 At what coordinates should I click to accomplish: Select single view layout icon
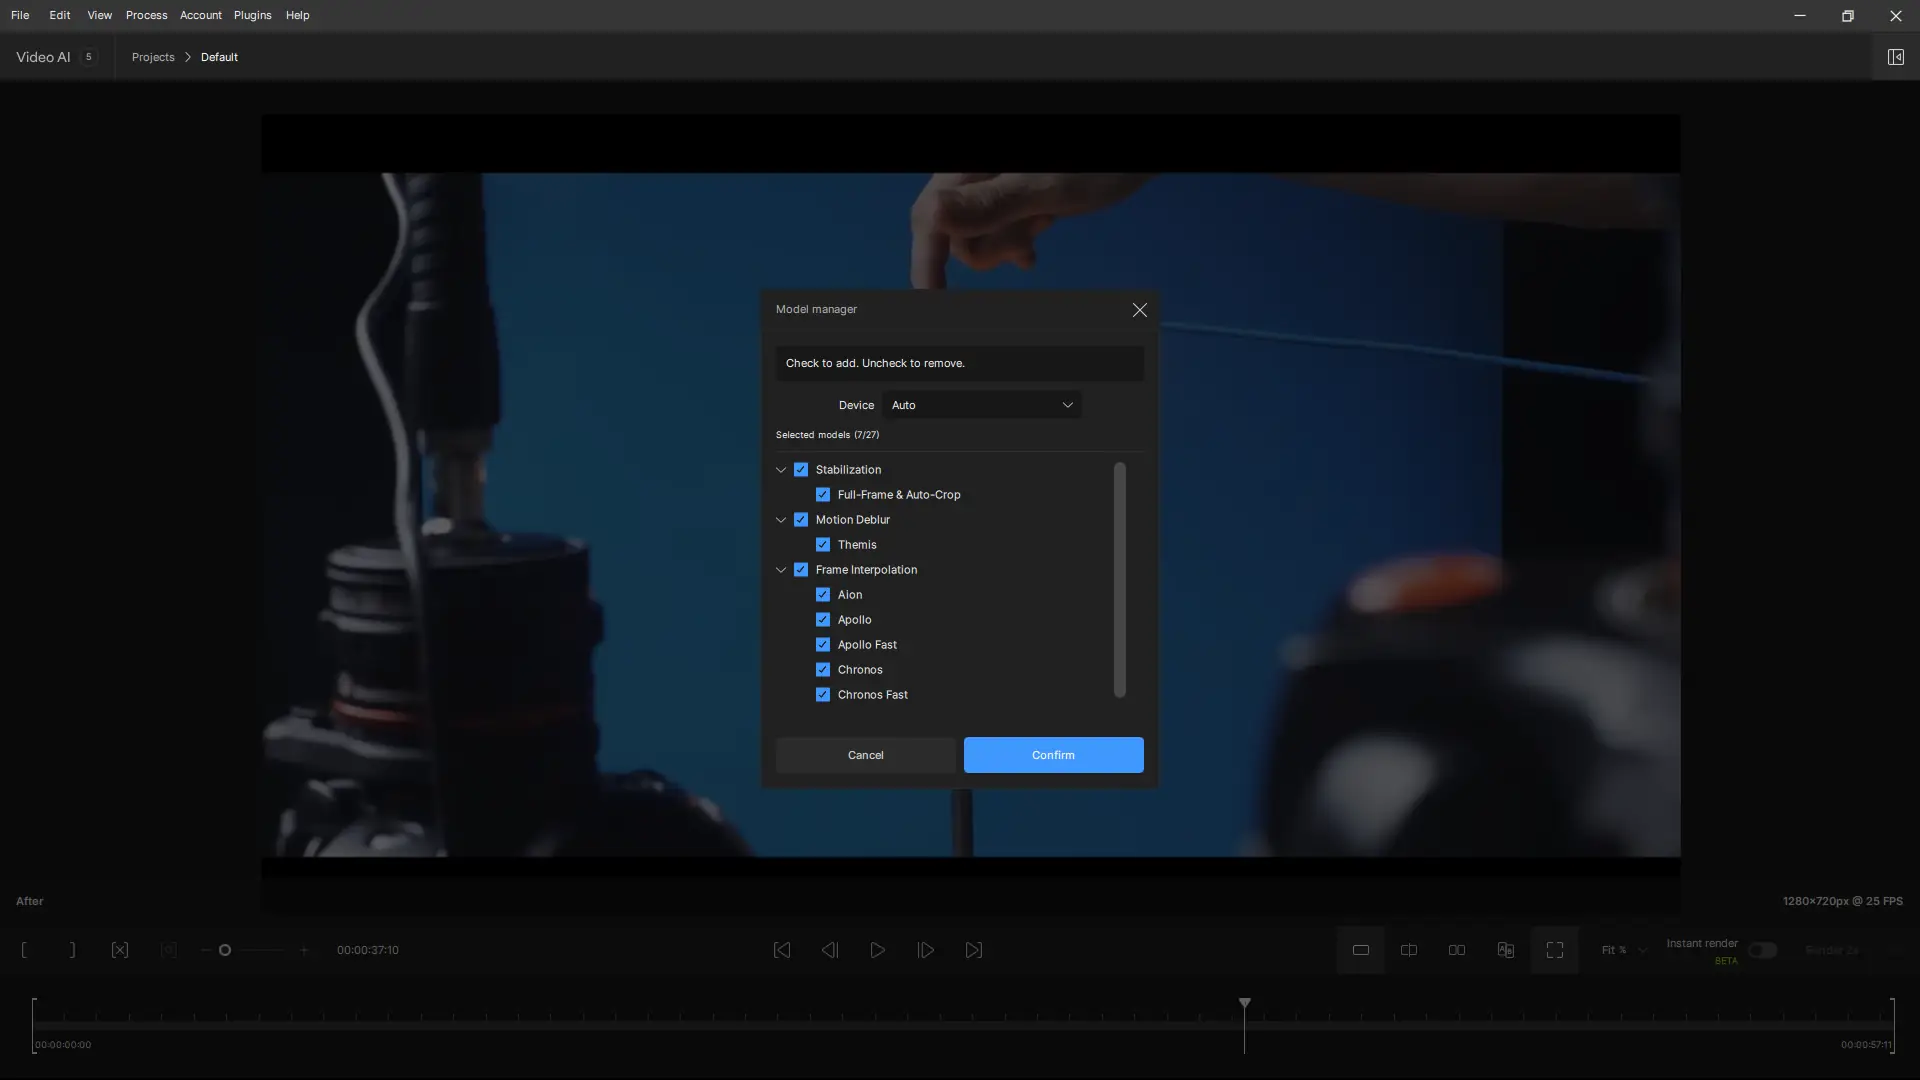(x=1361, y=950)
